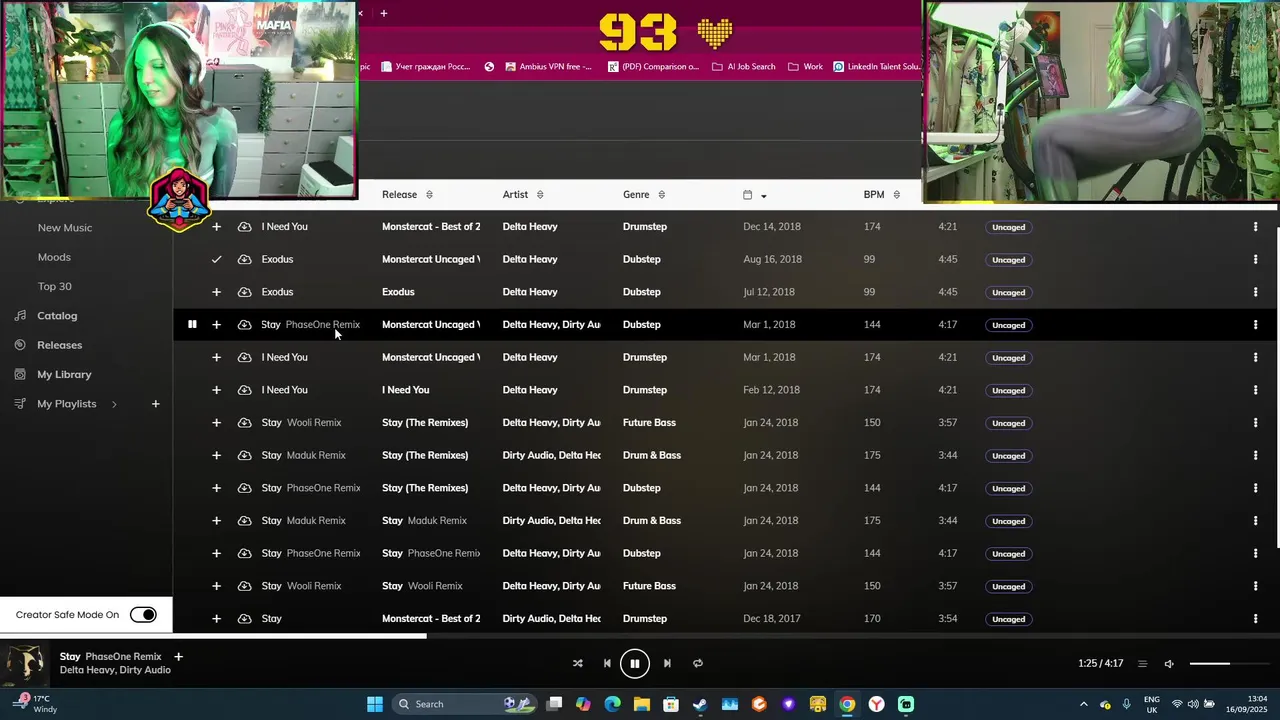Click the Releases disc icon
The height and width of the screenshot is (720, 1280).
19,345
